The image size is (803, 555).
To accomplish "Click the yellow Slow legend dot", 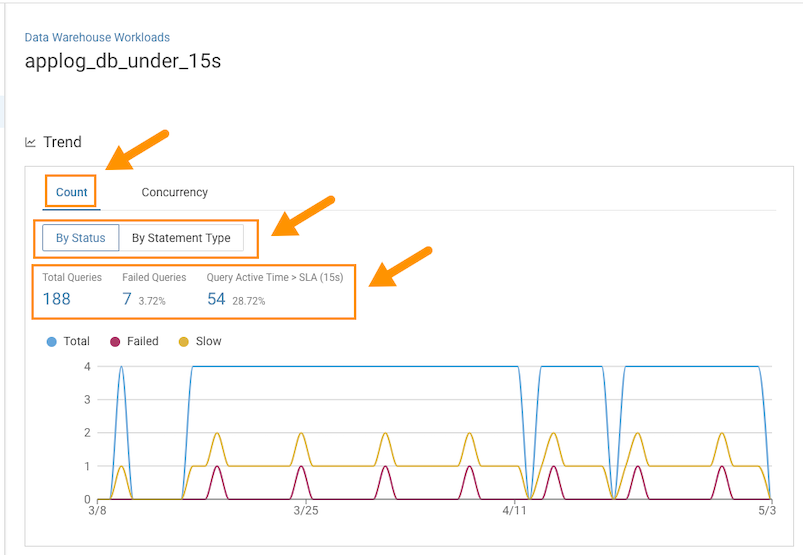I will [x=183, y=341].
